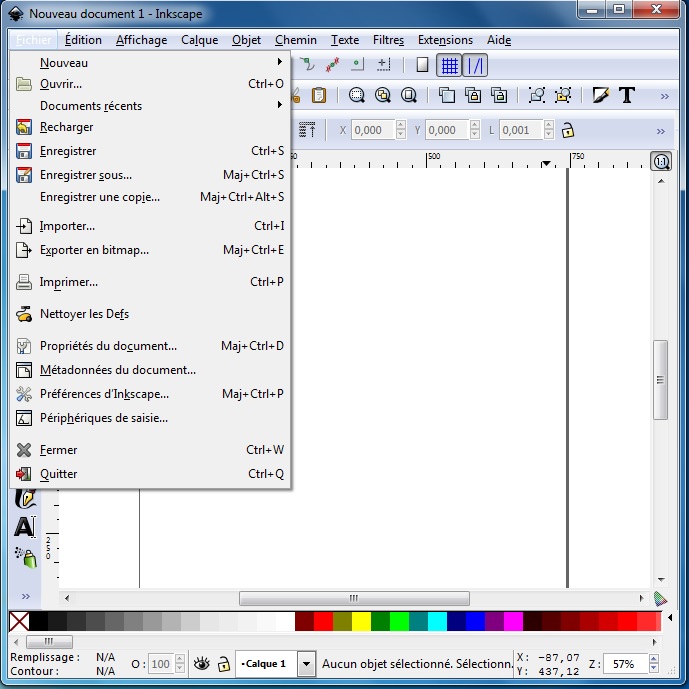Image resolution: width=689 pixels, height=689 pixels.
Task: Select Nettoyer les Defs entry
Action: (150, 314)
